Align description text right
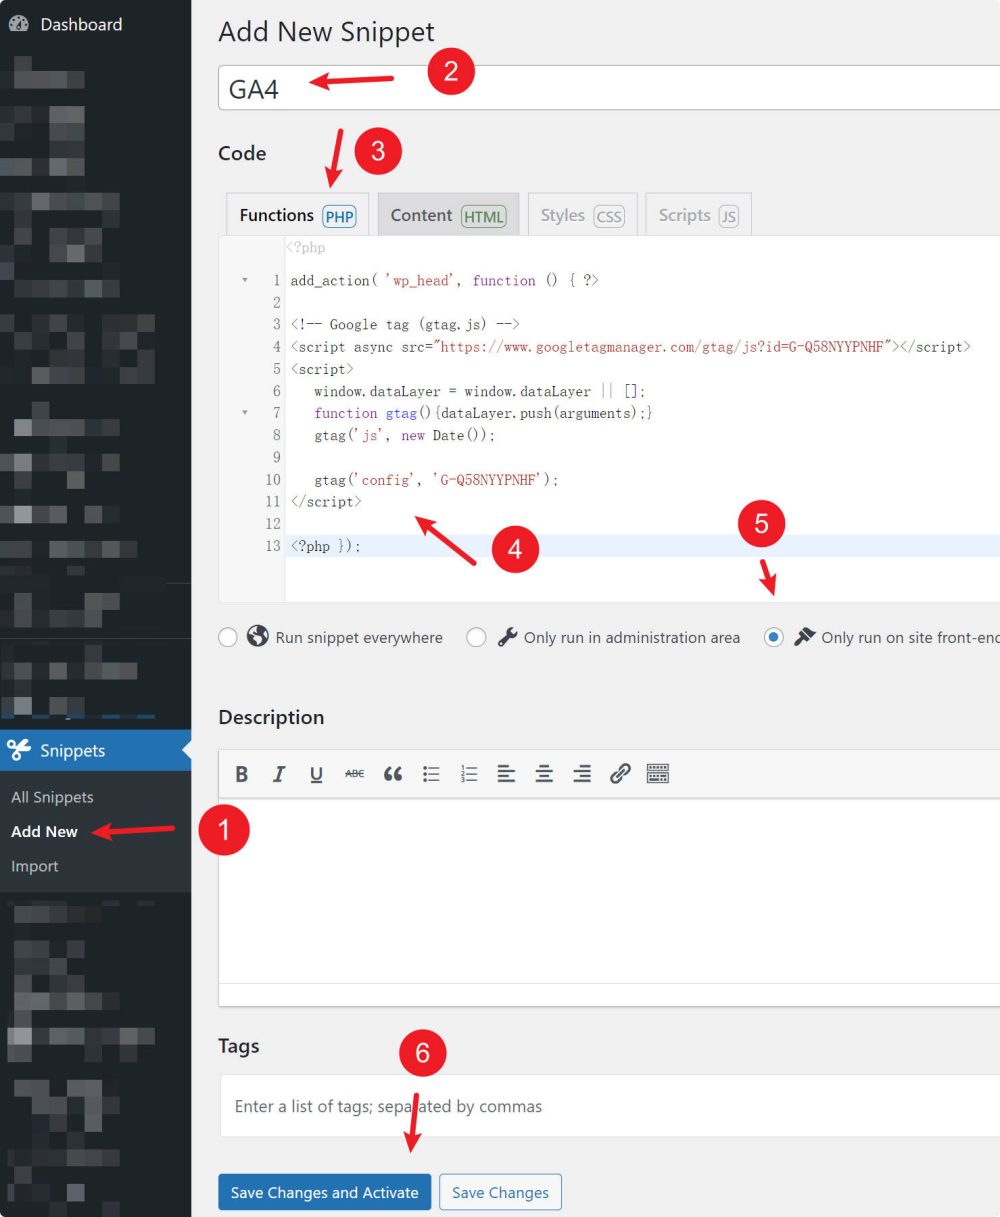Screen dimensions: 1000x1217 tap(582, 773)
